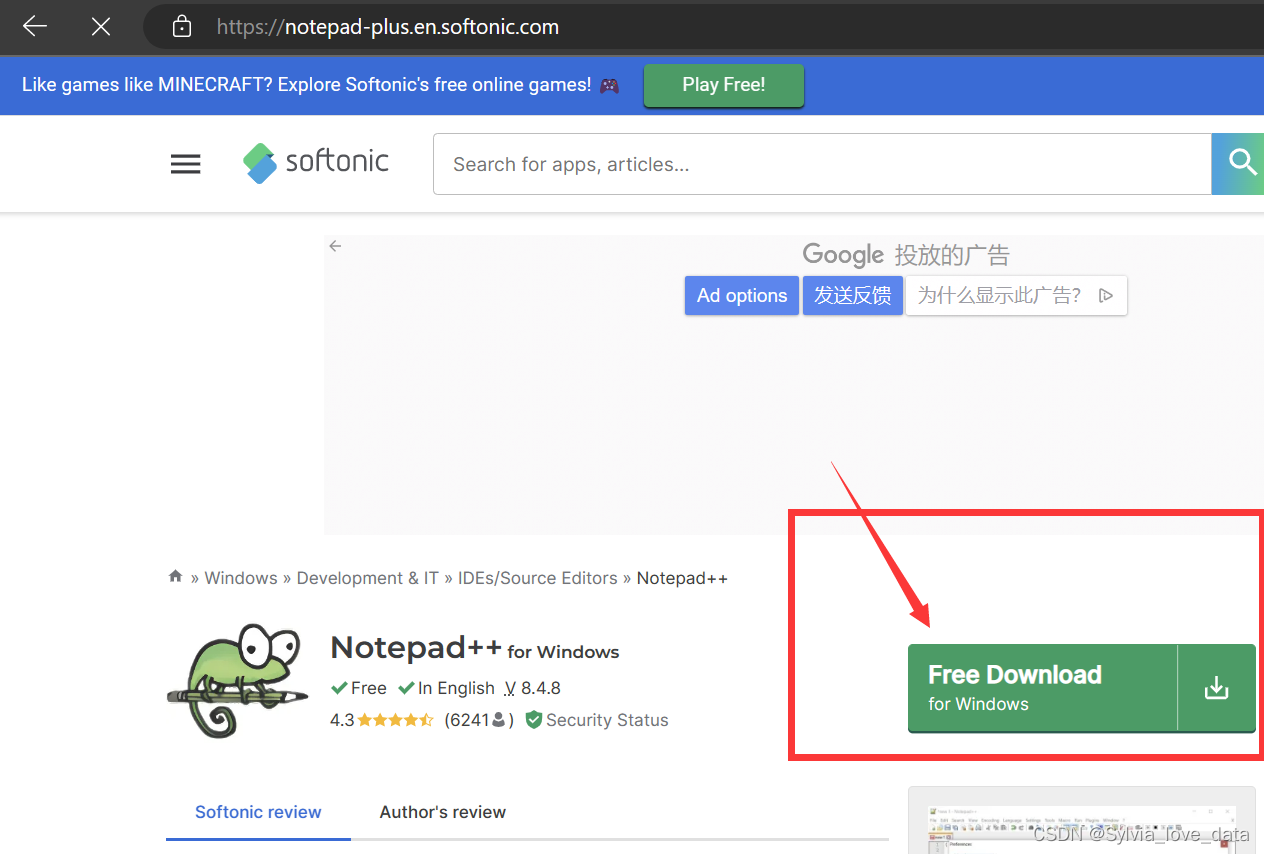The height and width of the screenshot is (854, 1264).
Task: Open the home breadcrumb icon
Action: [x=175, y=577]
